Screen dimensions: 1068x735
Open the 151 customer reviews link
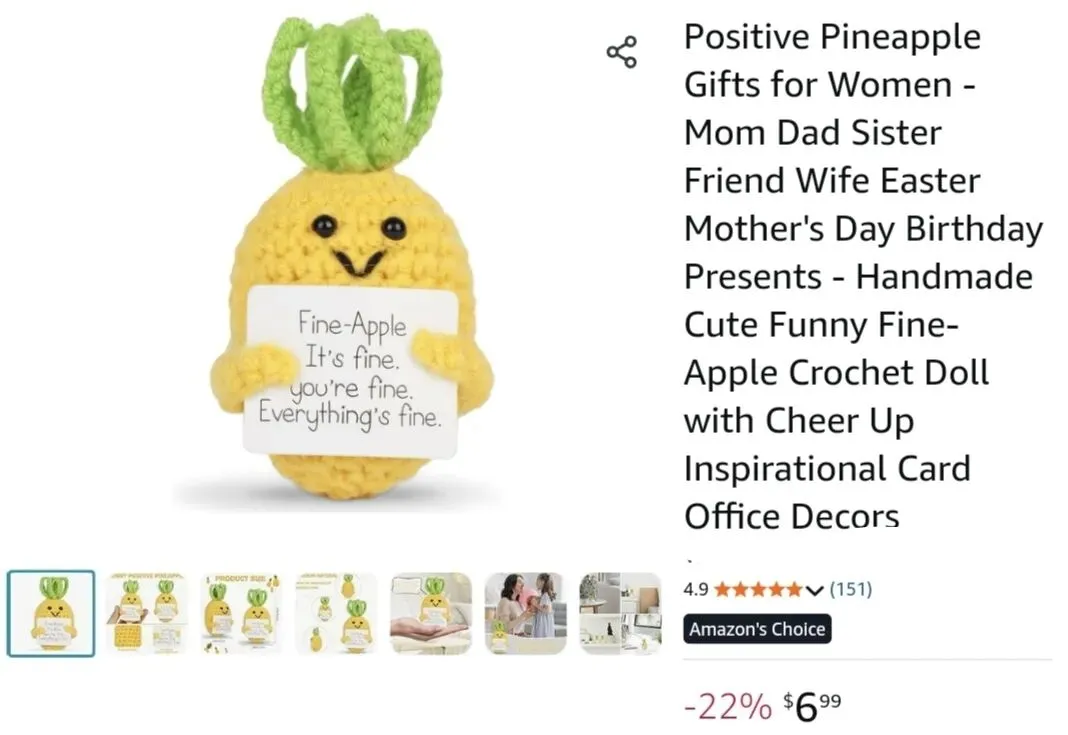pyautogui.click(x=850, y=589)
